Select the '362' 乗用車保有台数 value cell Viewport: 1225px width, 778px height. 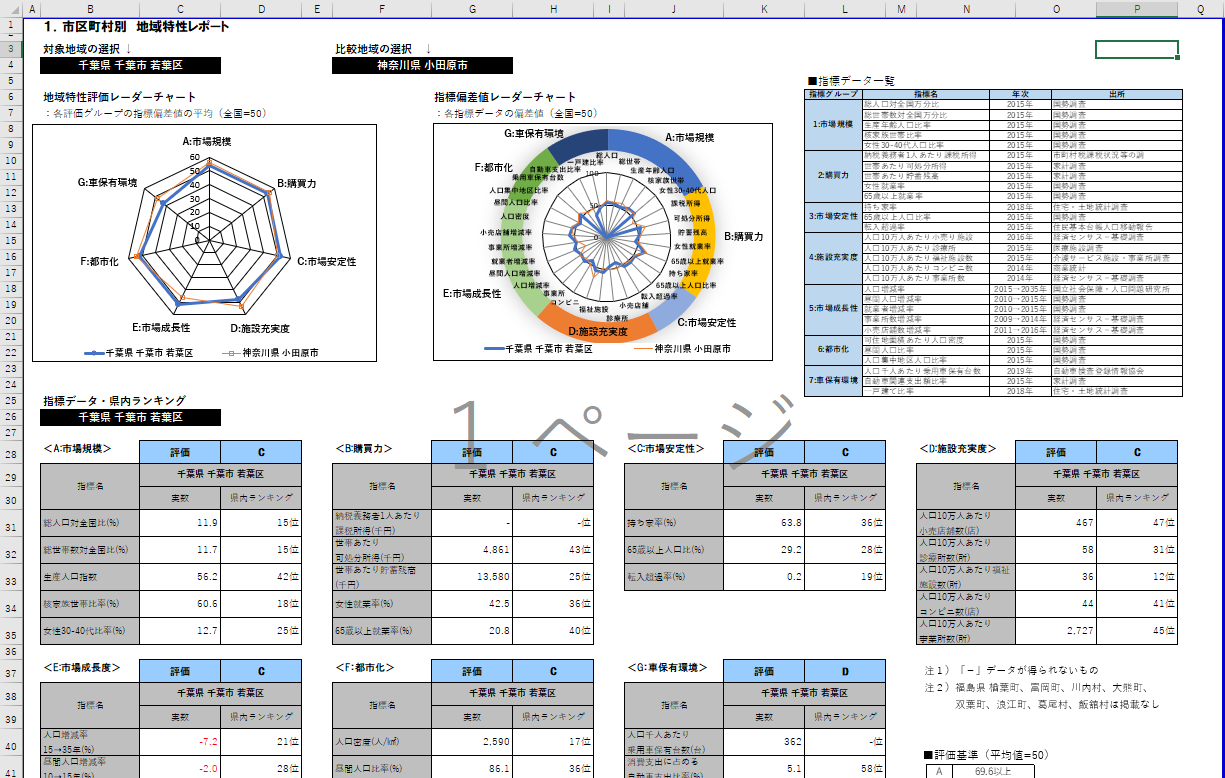pos(764,742)
